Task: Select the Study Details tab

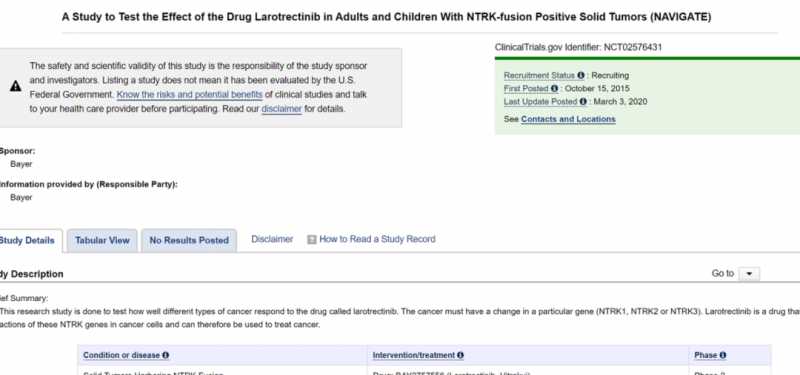Action: [x=27, y=241]
